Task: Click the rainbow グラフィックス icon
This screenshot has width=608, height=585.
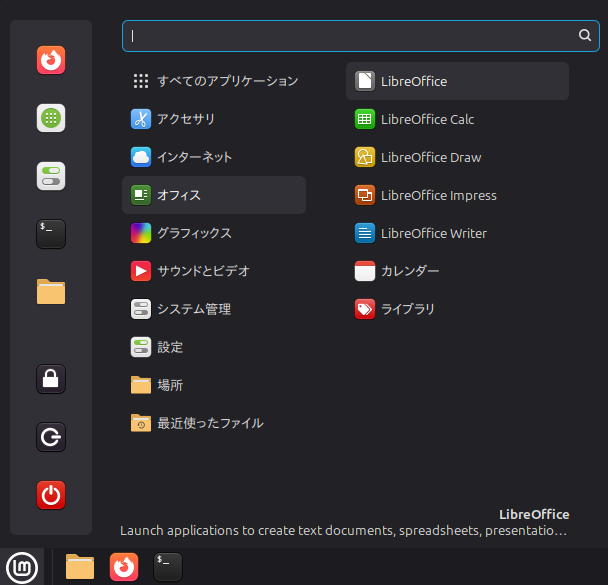Action: tap(141, 233)
